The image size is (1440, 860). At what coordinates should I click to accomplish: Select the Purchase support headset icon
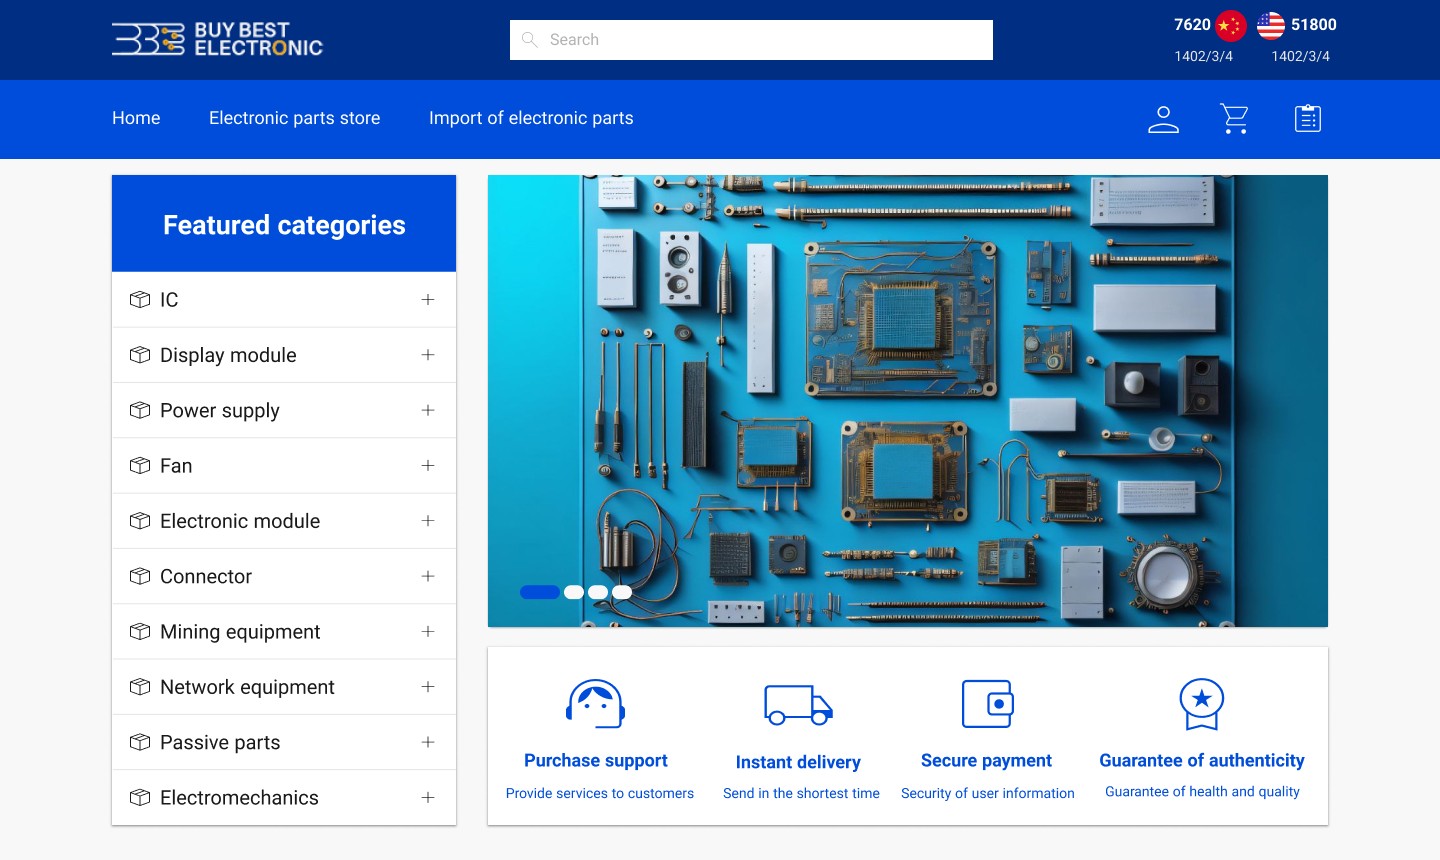click(596, 703)
